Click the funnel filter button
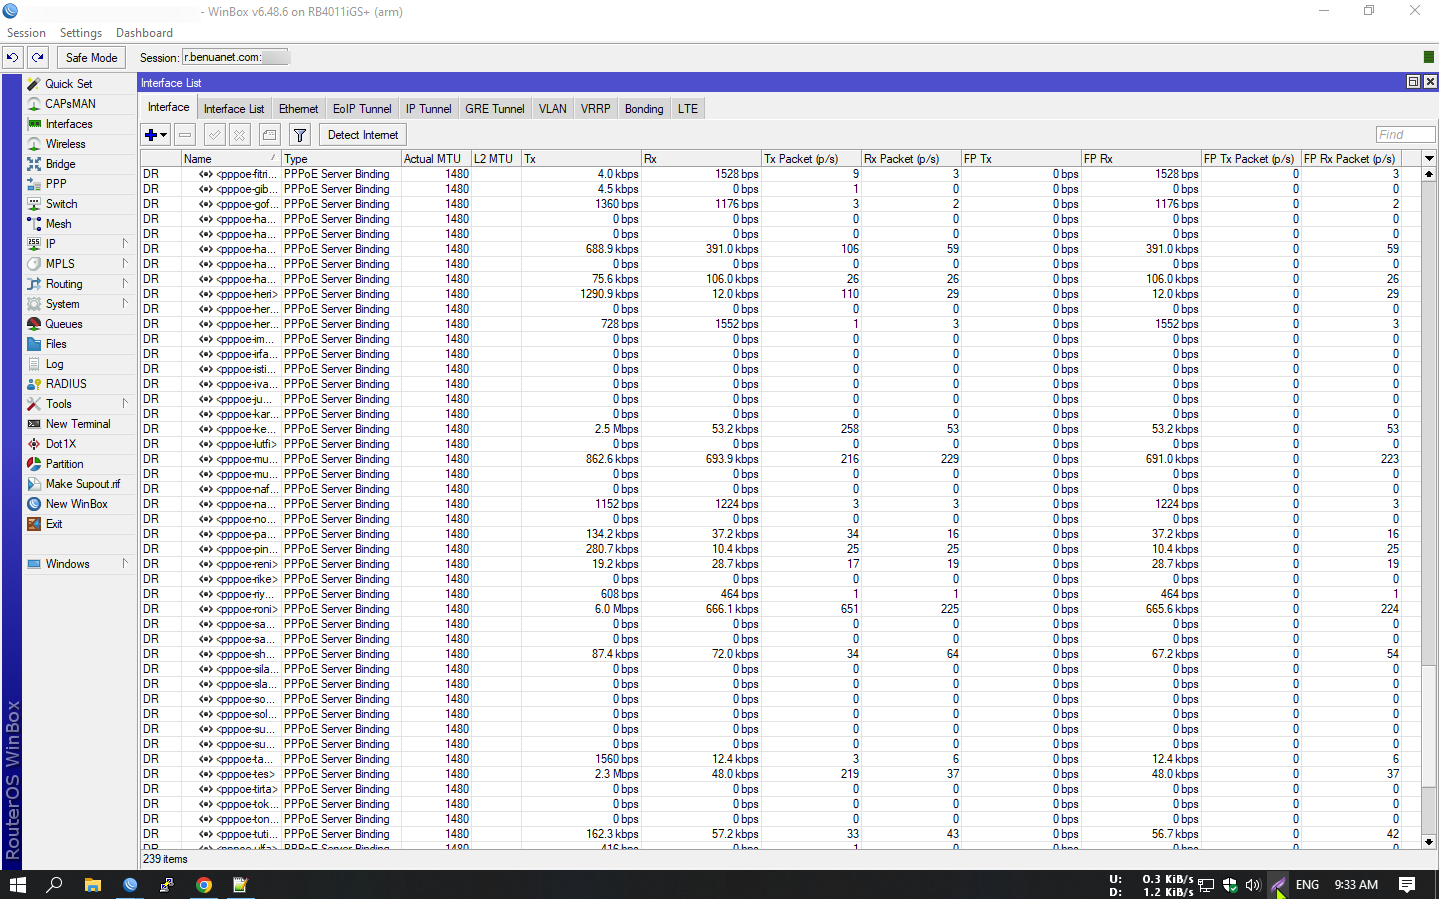 point(299,135)
